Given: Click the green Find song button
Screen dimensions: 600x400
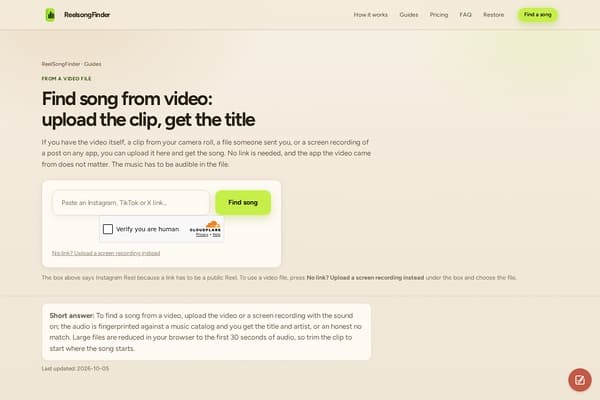Looking at the screenshot, I should (x=243, y=202).
